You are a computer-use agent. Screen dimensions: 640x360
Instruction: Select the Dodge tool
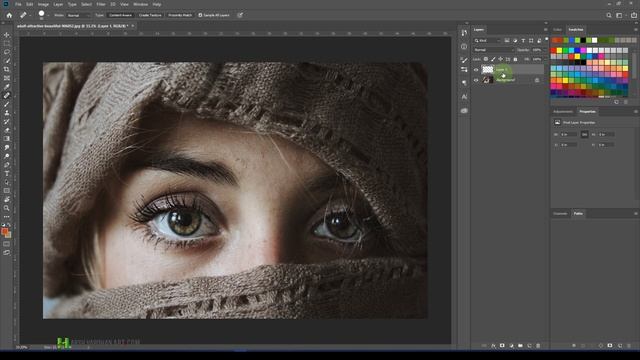click(7, 156)
